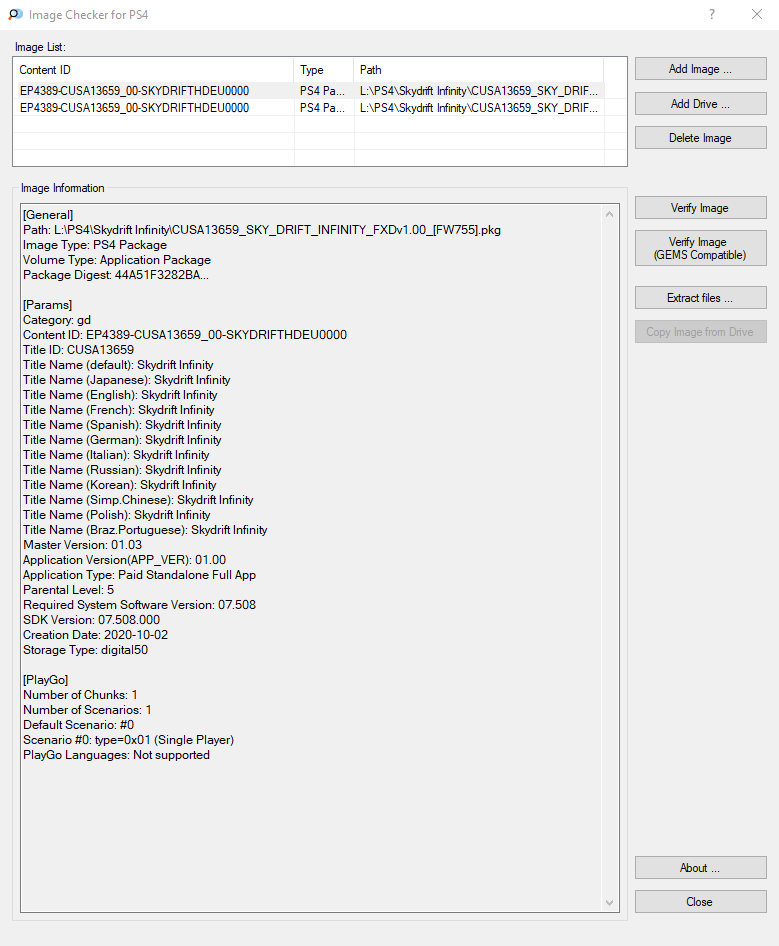Click the Creation Date: 2020-10-02 line
This screenshot has height=946, width=779.
[x=95, y=635]
